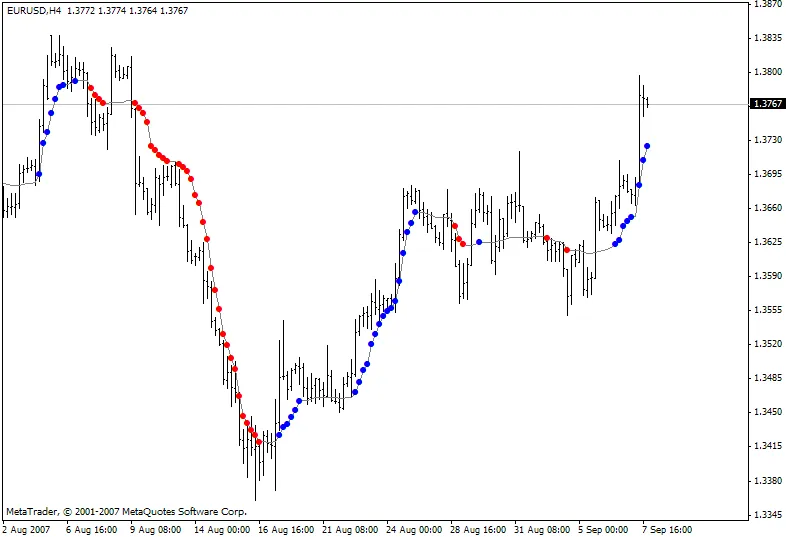
Task: Select the 6 Aug 16:00 time label
Action: (92, 529)
